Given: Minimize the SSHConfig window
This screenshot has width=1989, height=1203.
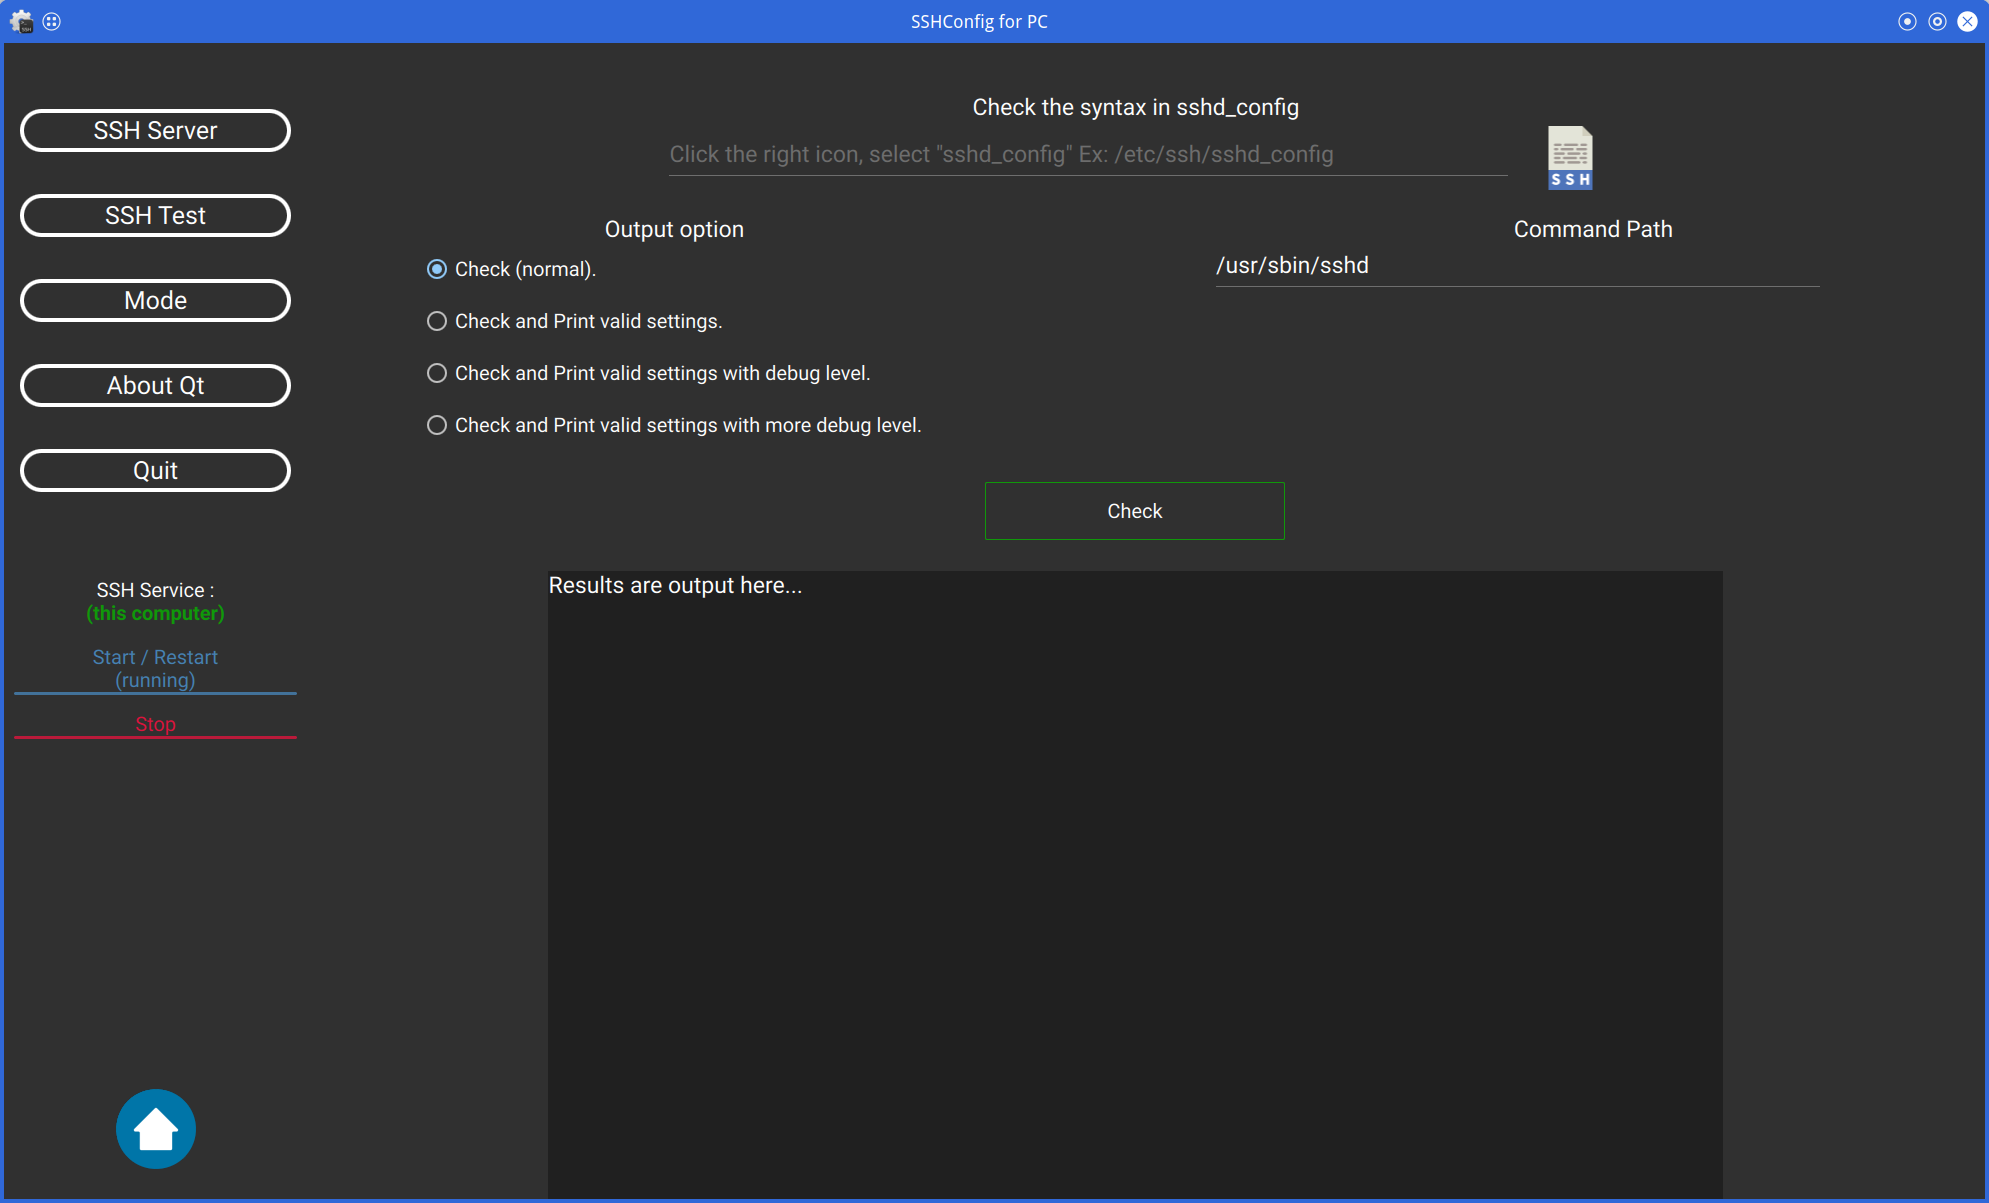Looking at the screenshot, I should pos(1907,21).
